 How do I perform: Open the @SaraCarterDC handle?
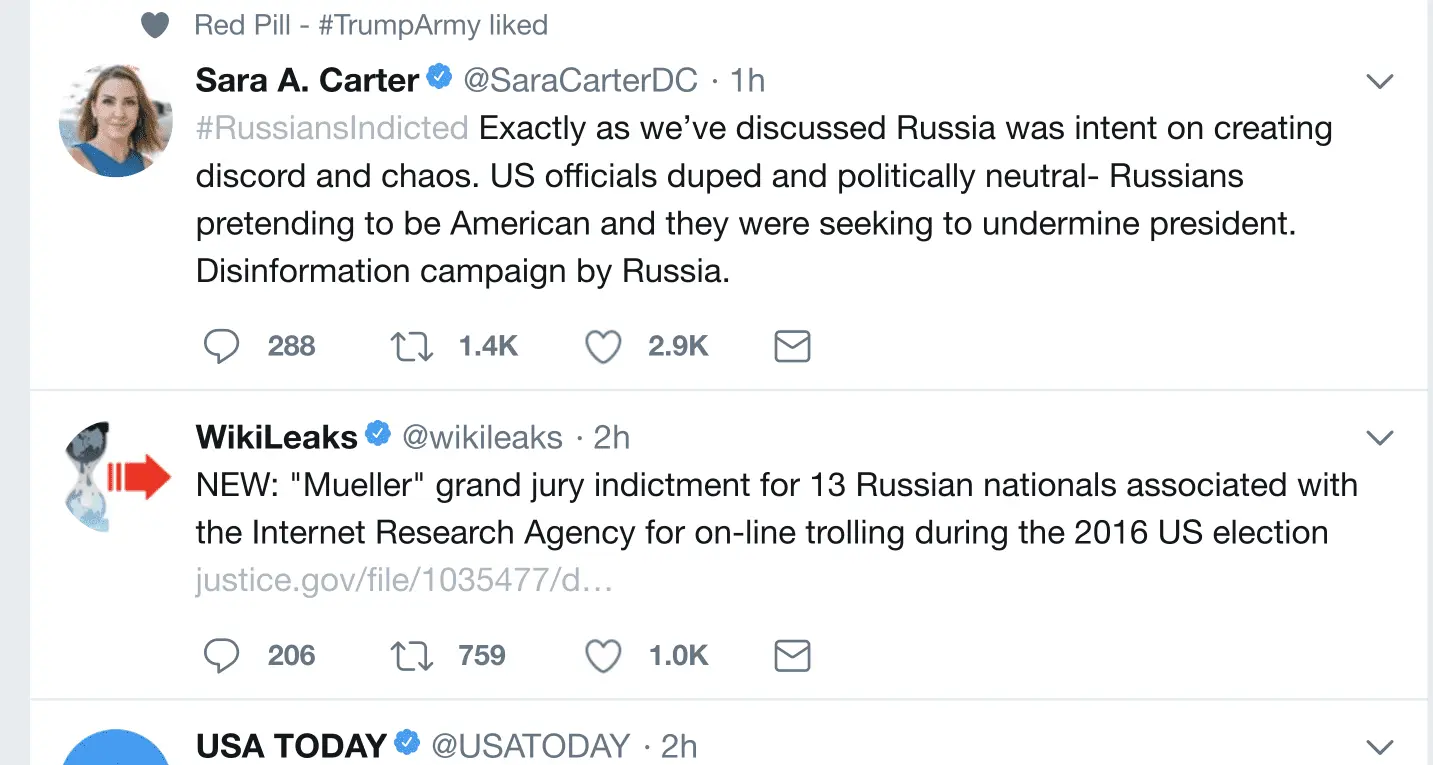(x=580, y=80)
